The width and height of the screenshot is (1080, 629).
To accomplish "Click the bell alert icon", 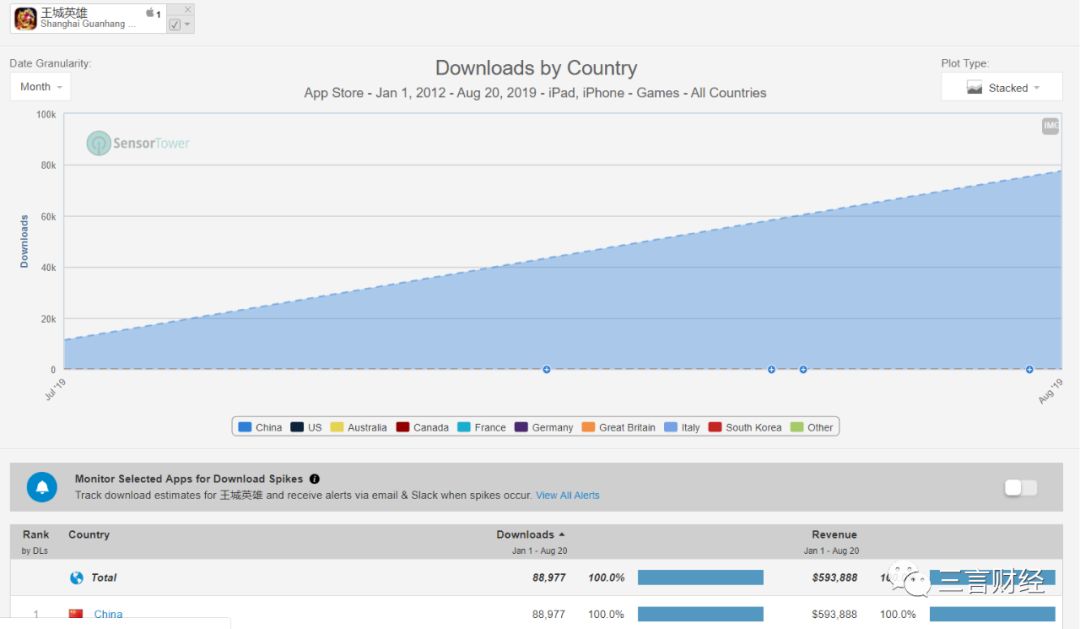I will 42,487.
